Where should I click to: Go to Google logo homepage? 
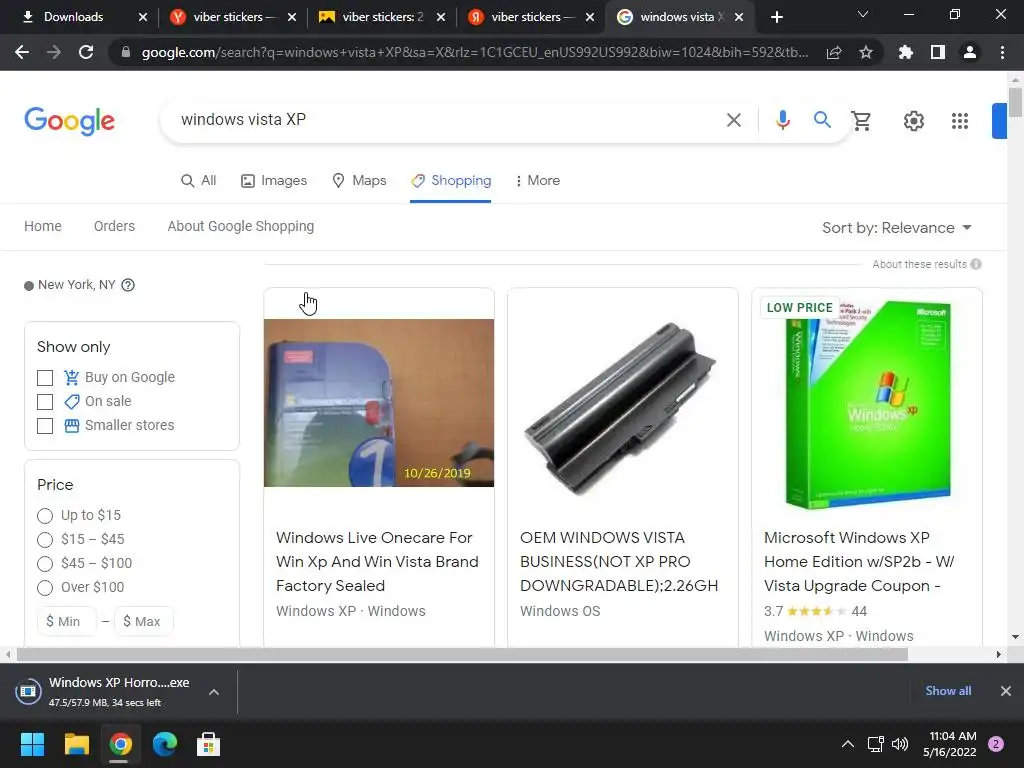[69, 121]
